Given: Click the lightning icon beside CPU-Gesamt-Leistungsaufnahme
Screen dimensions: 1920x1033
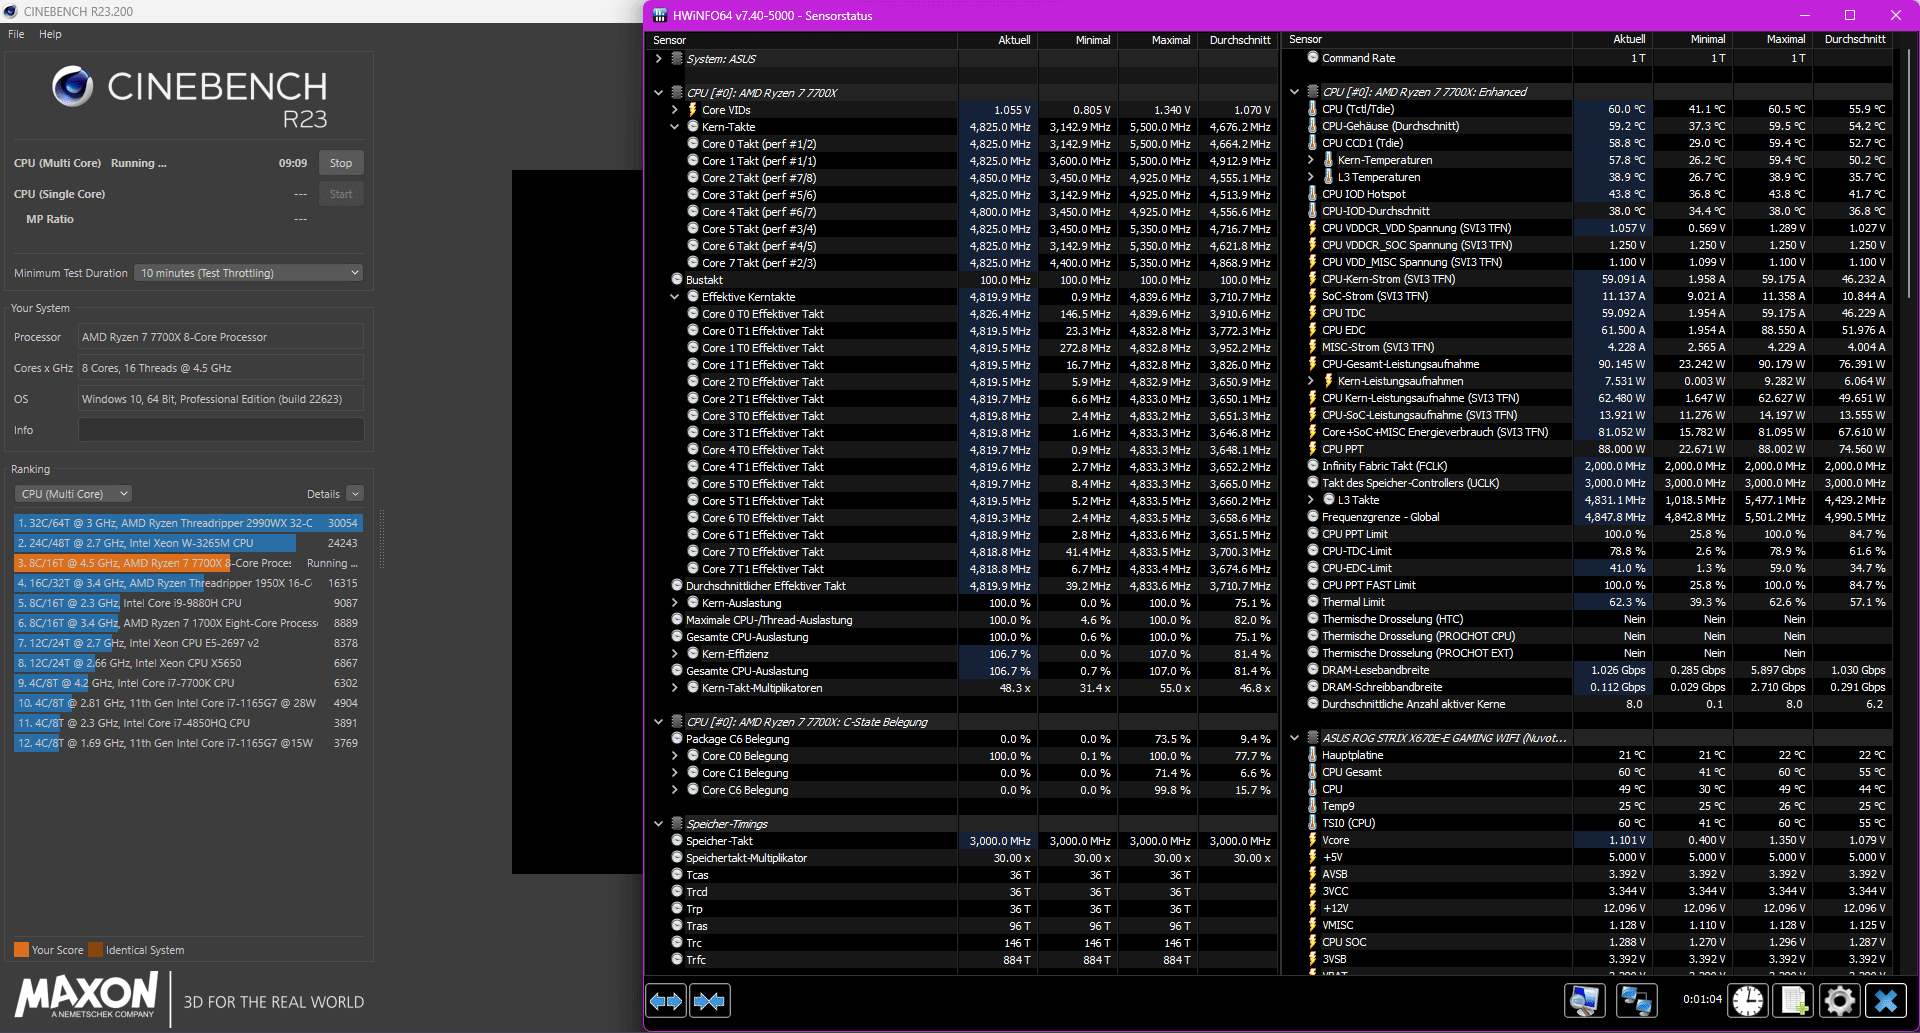Looking at the screenshot, I should pos(1312,364).
